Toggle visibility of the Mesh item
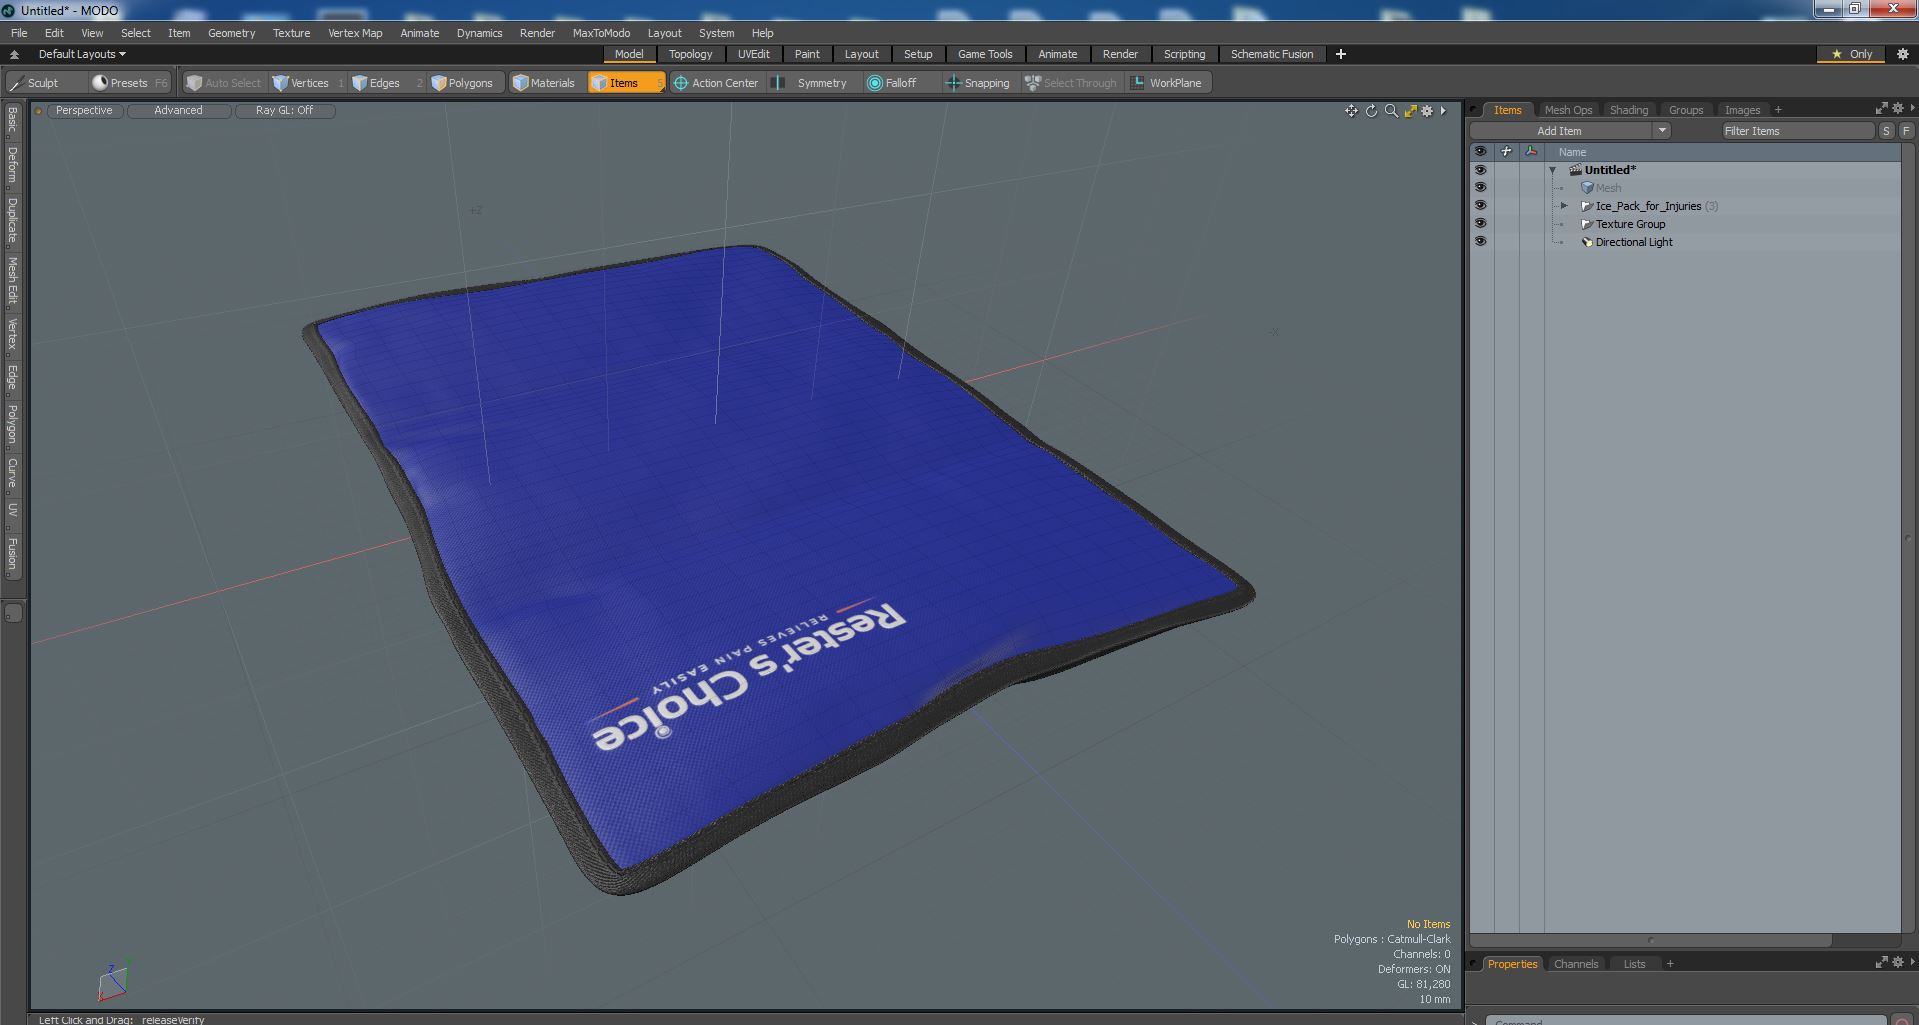This screenshot has width=1919, height=1025. (1480, 188)
